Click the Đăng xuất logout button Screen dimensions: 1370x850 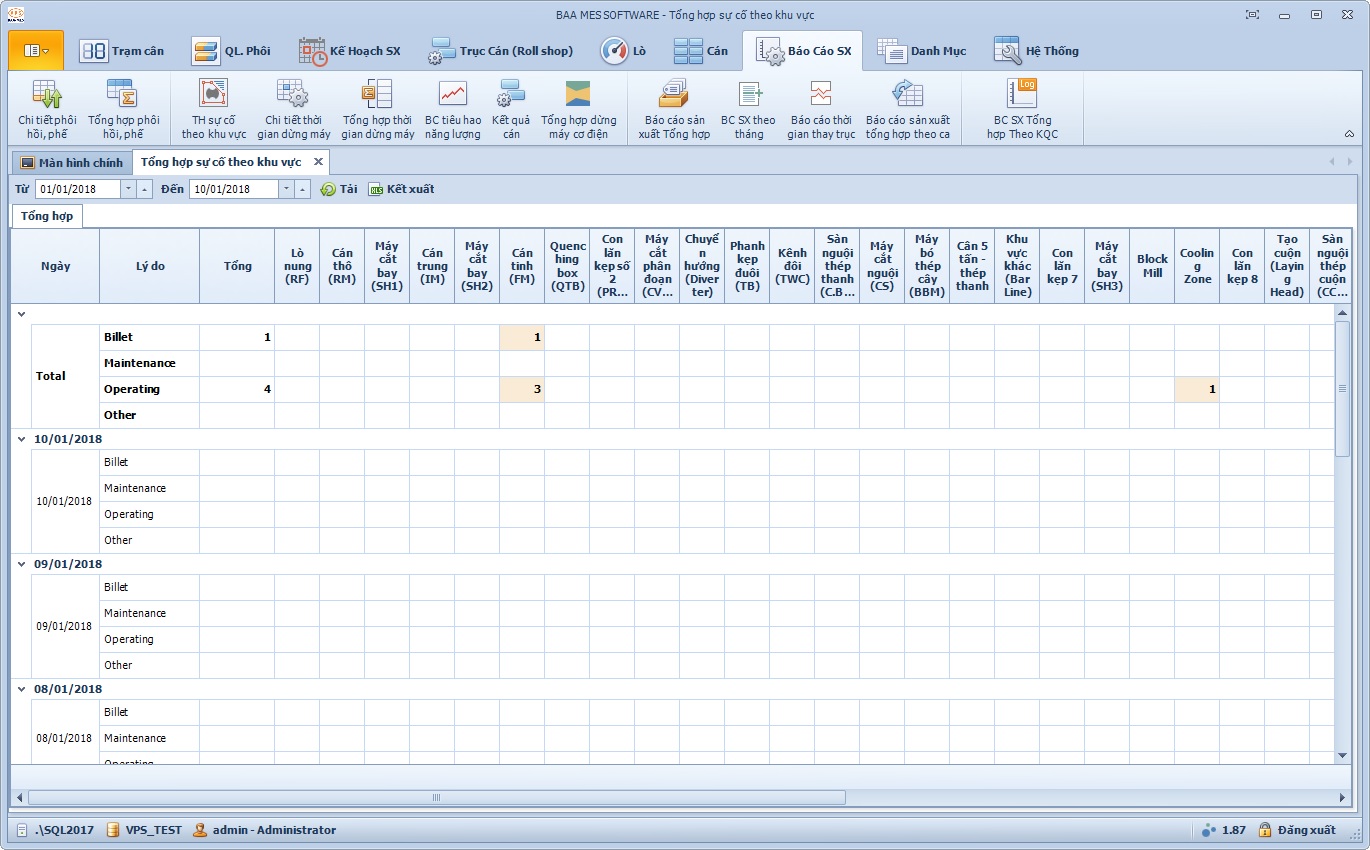point(1296,830)
